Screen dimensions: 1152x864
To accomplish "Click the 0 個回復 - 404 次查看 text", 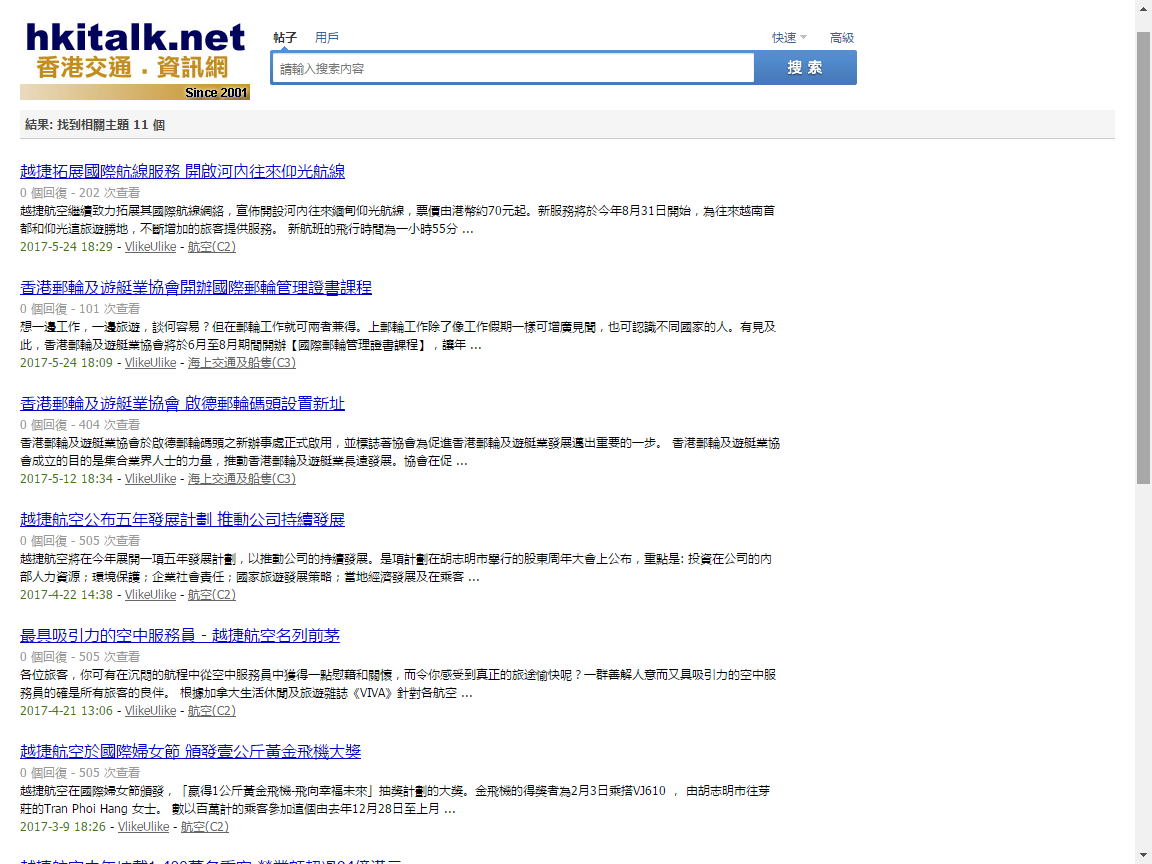I will pyautogui.click(x=80, y=425).
